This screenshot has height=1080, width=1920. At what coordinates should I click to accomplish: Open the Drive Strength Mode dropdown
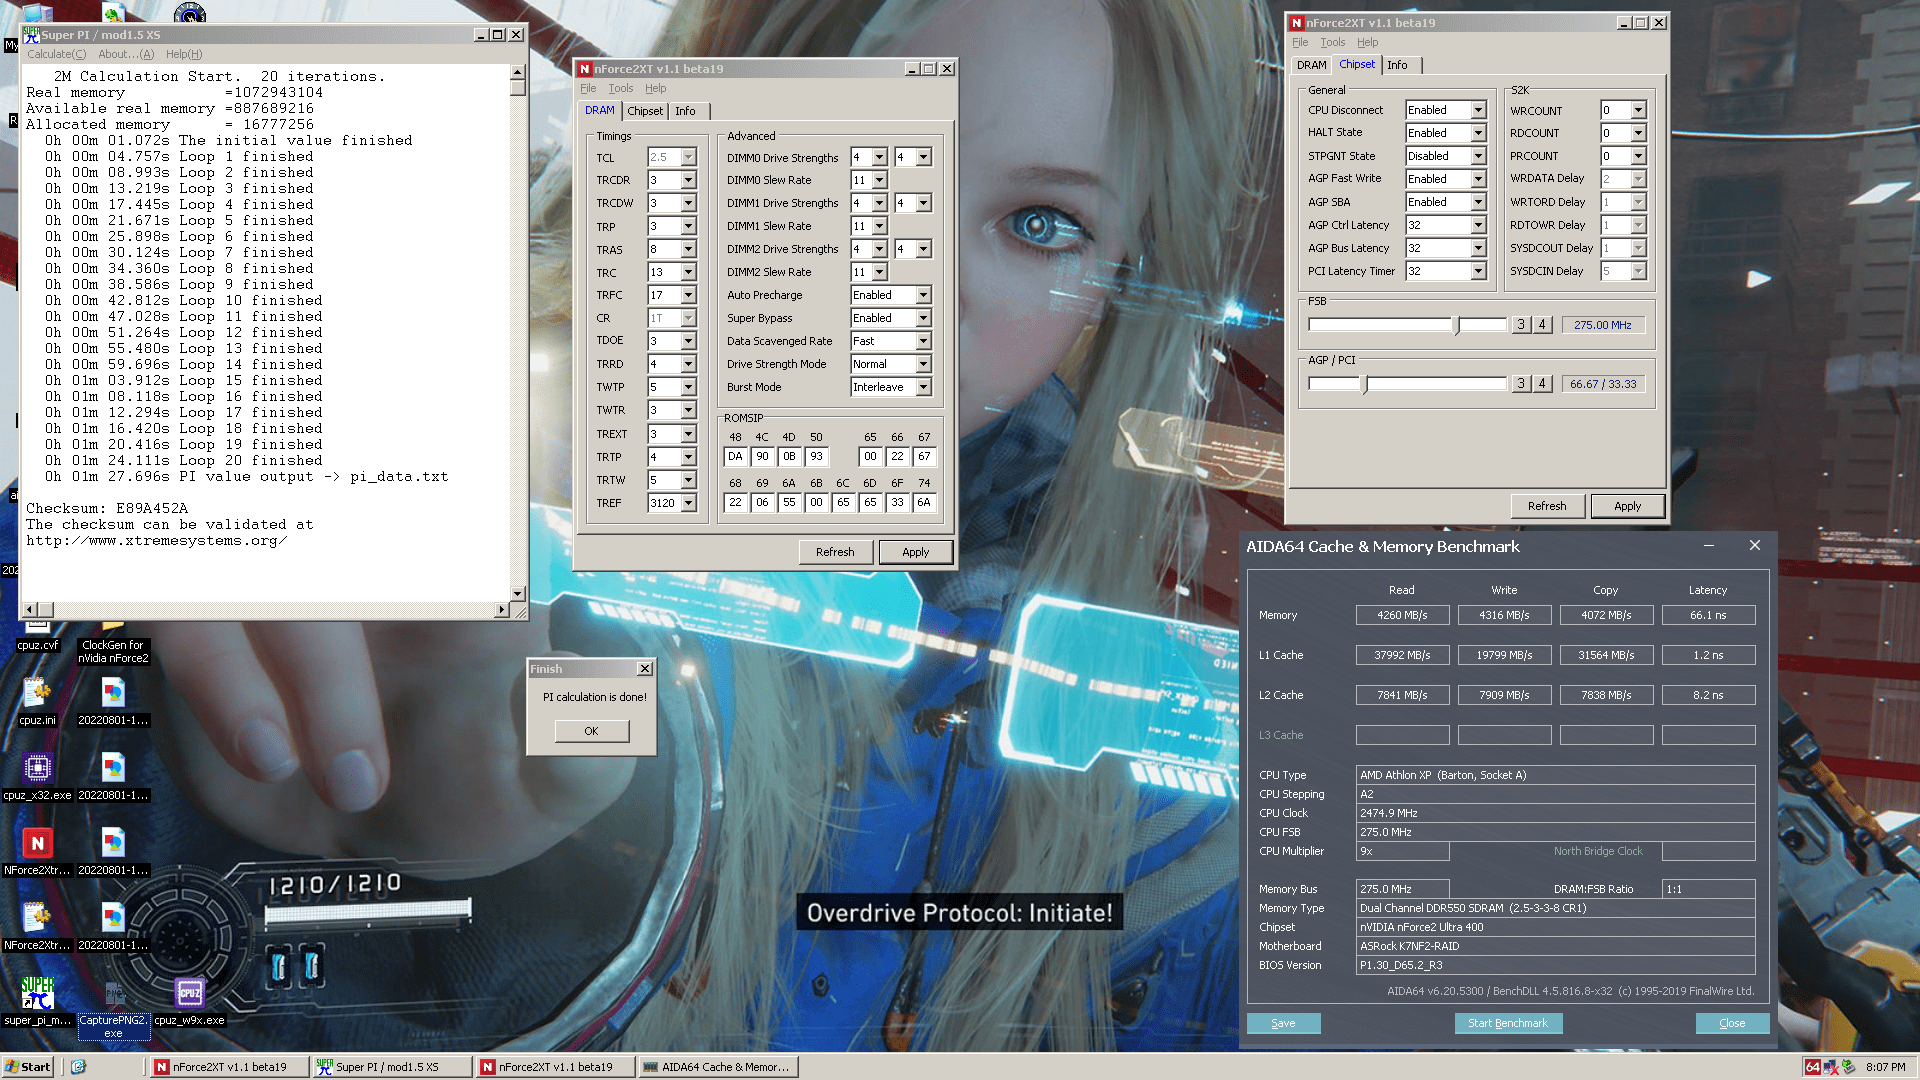click(x=923, y=365)
